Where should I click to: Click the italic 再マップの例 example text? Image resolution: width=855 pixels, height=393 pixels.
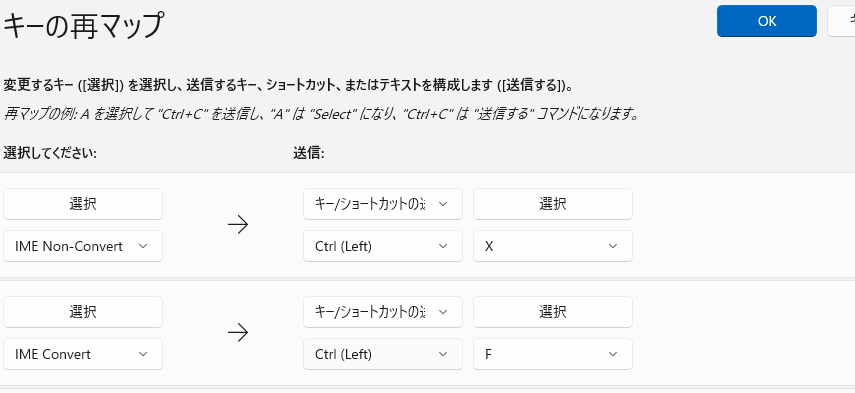[x=321, y=114]
